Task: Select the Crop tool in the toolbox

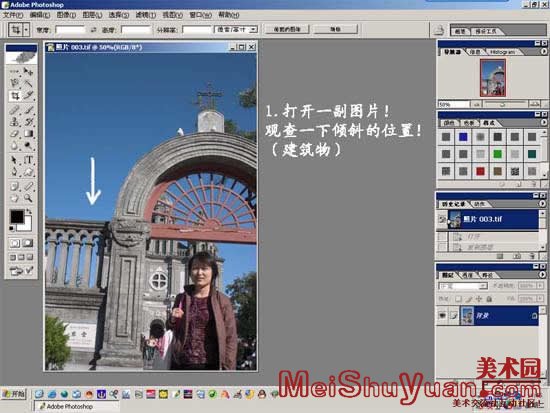Action: tap(14, 95)
